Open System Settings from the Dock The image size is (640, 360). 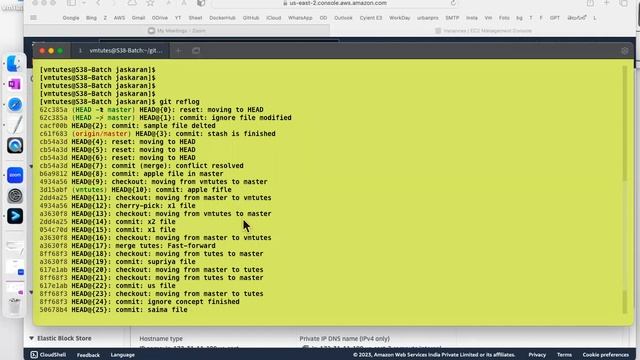[x=15, y=196]
